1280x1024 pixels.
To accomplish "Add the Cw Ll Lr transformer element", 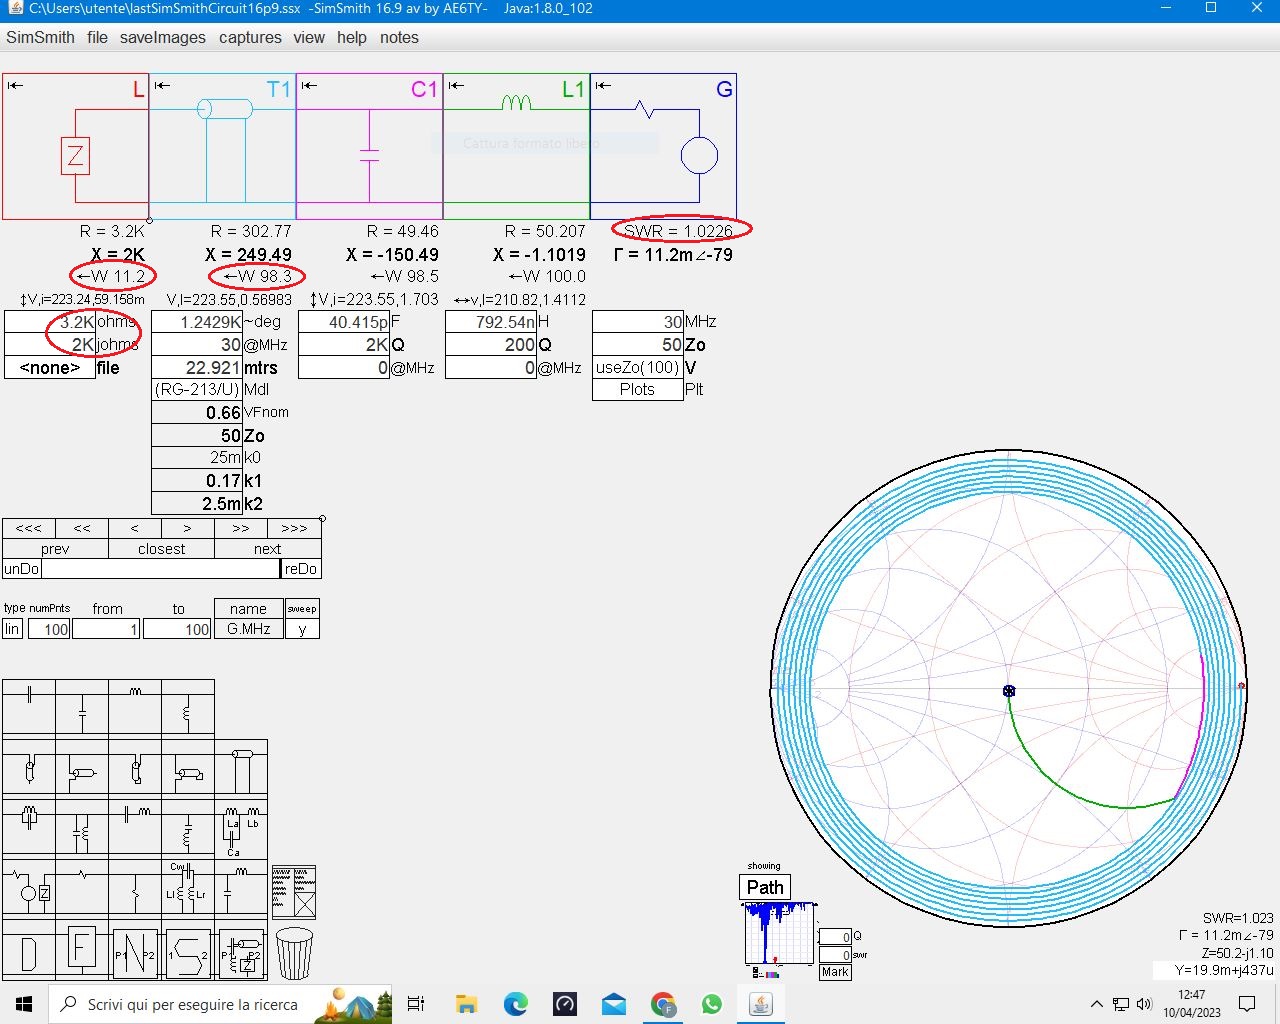I will click(188, 887).
